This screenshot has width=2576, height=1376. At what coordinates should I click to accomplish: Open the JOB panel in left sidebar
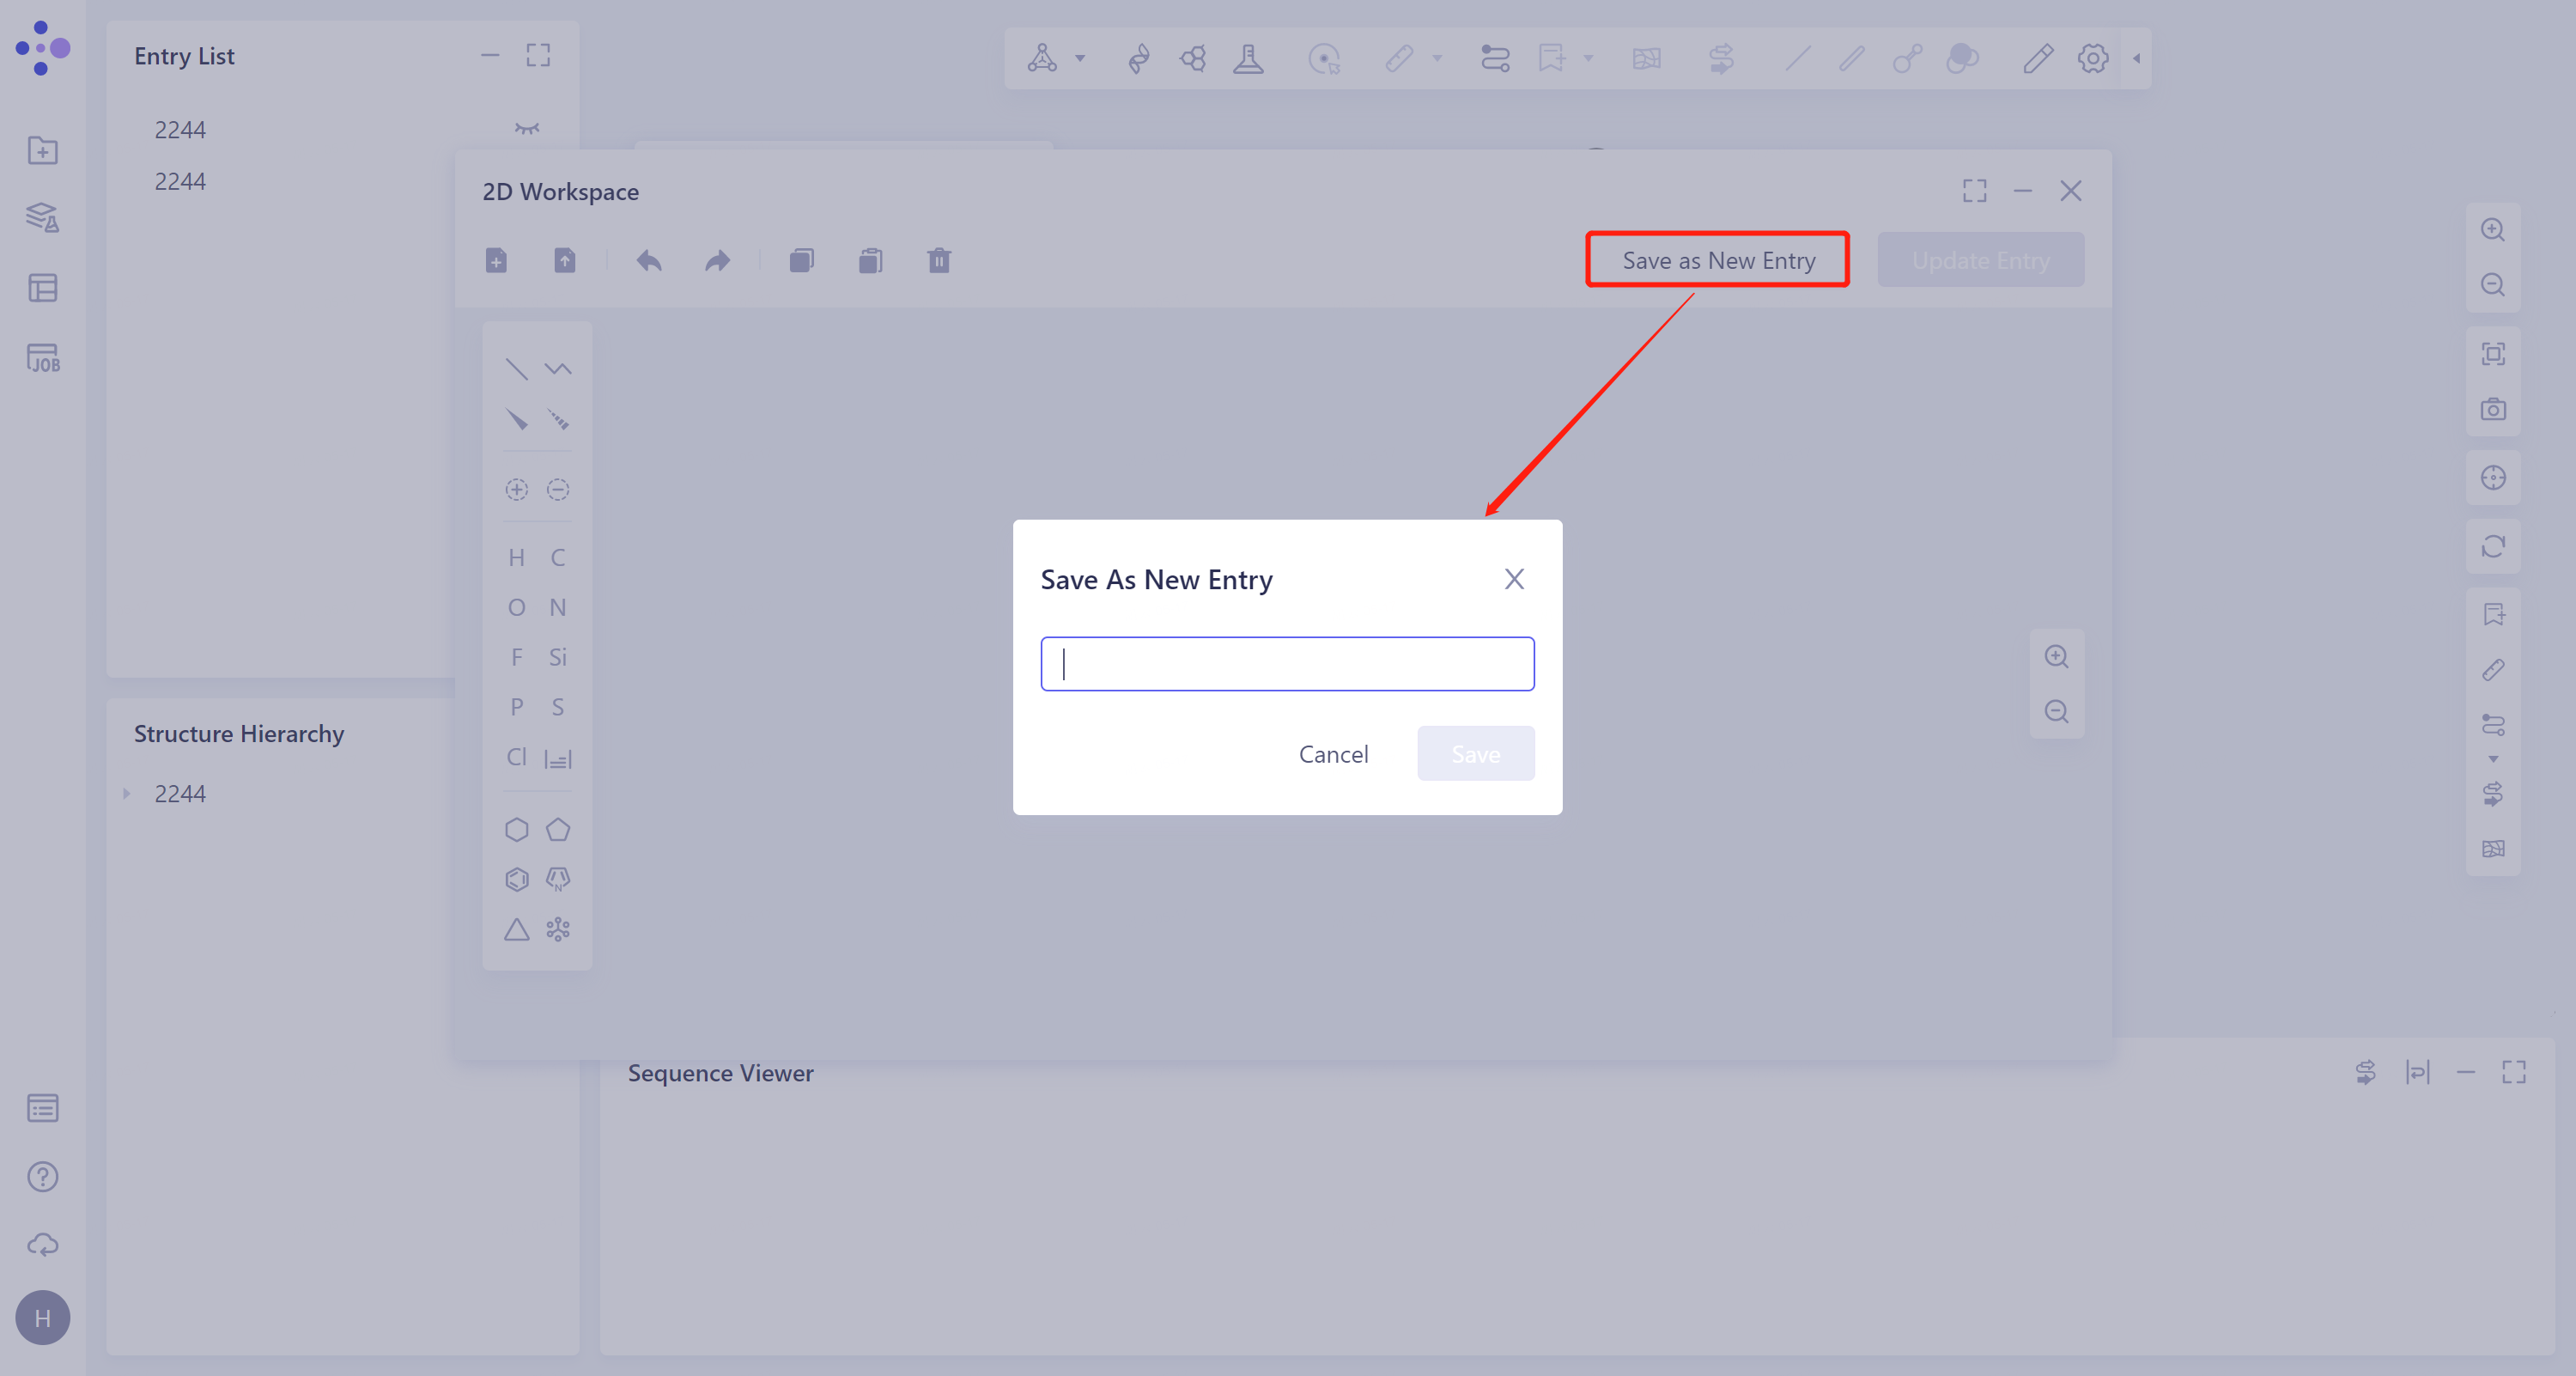[43, 358]
